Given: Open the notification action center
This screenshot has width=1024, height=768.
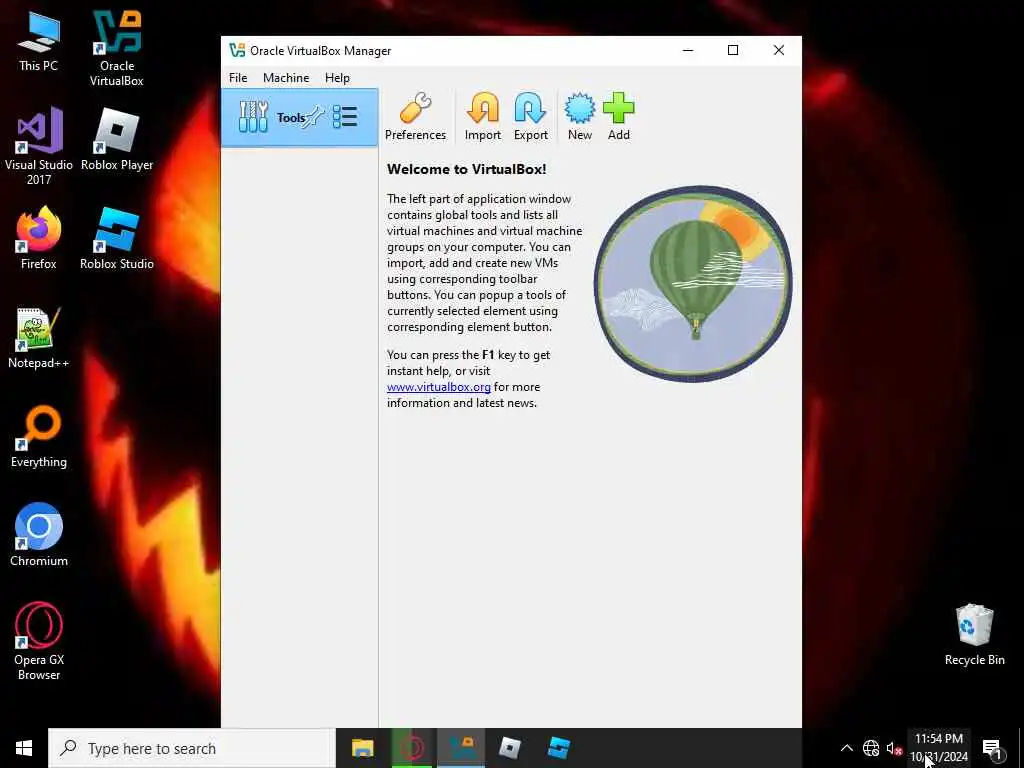Looking at the screenshot, I should (992, 748).
